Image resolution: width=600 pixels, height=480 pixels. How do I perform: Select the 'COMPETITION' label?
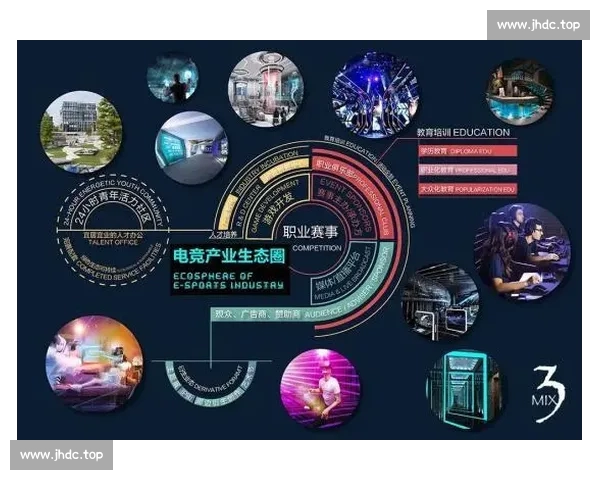317,248
